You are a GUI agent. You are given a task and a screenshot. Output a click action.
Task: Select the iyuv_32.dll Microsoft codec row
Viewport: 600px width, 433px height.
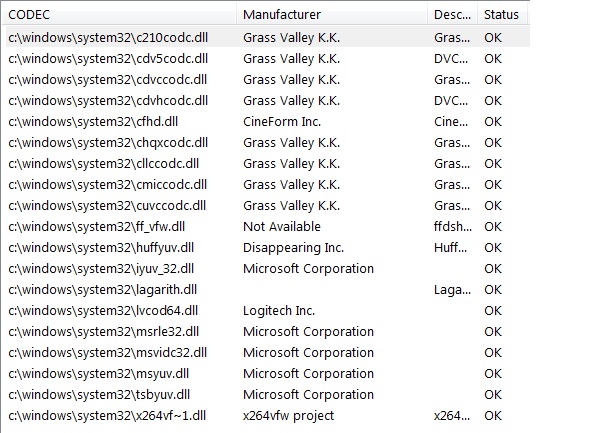click(x=101, y=268)
